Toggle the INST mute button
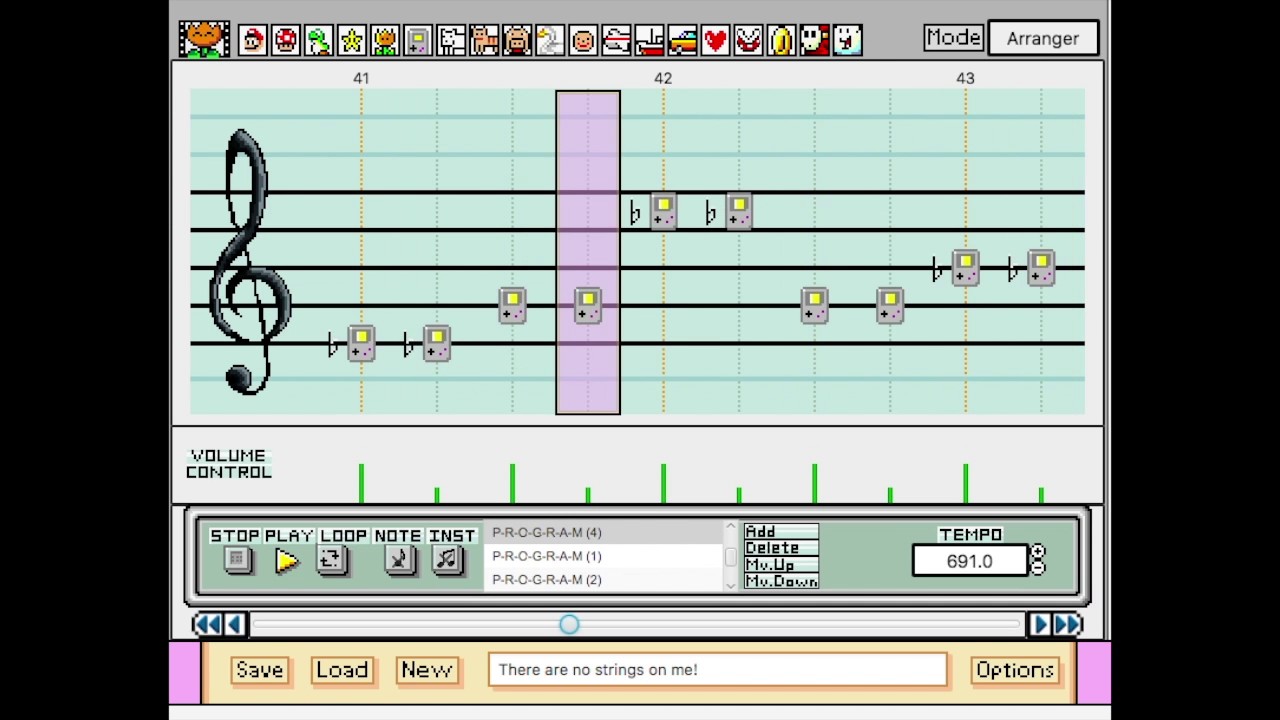 (446, 560)
